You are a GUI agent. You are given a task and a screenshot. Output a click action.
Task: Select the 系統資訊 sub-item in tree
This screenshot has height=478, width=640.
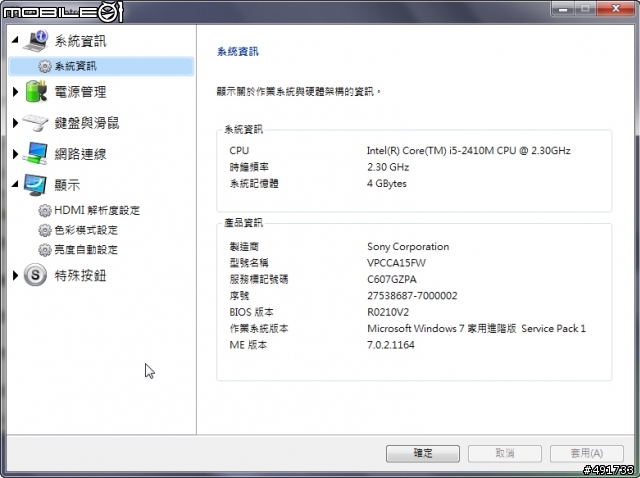(101, 66)
